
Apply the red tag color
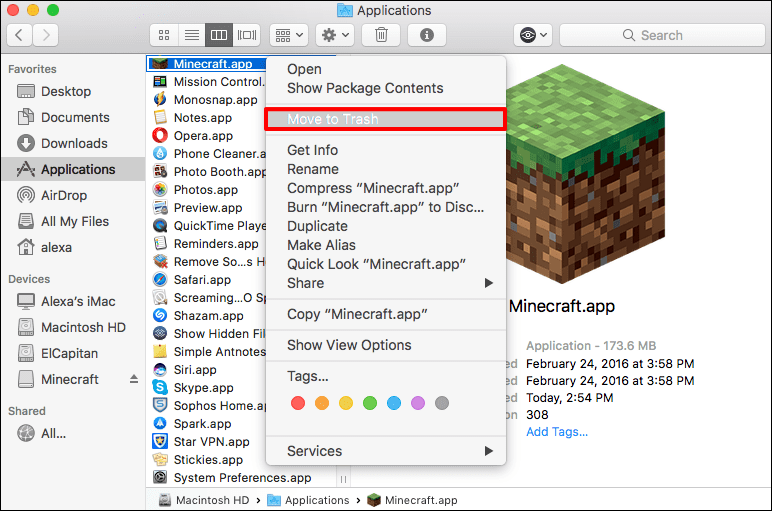pos(298,403)
